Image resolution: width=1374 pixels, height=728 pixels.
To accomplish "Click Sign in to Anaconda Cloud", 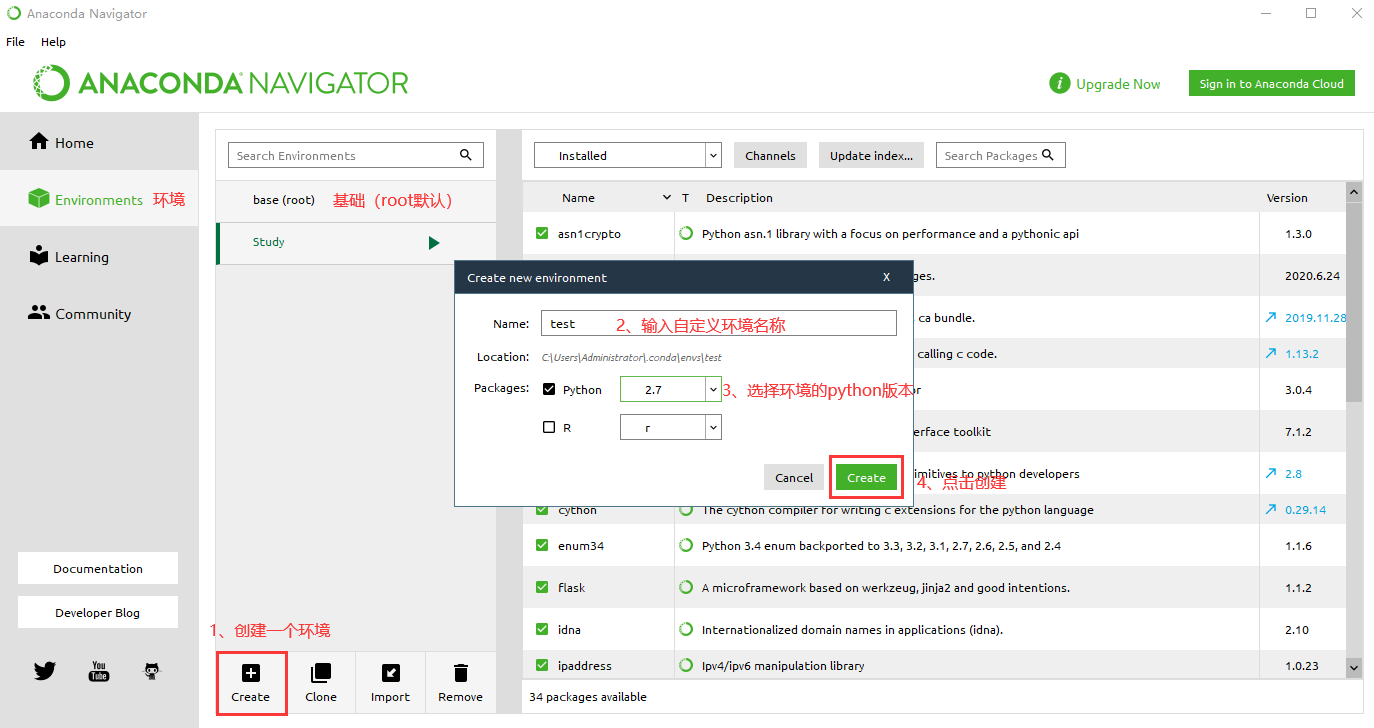I will click(x=1272, y=84).
